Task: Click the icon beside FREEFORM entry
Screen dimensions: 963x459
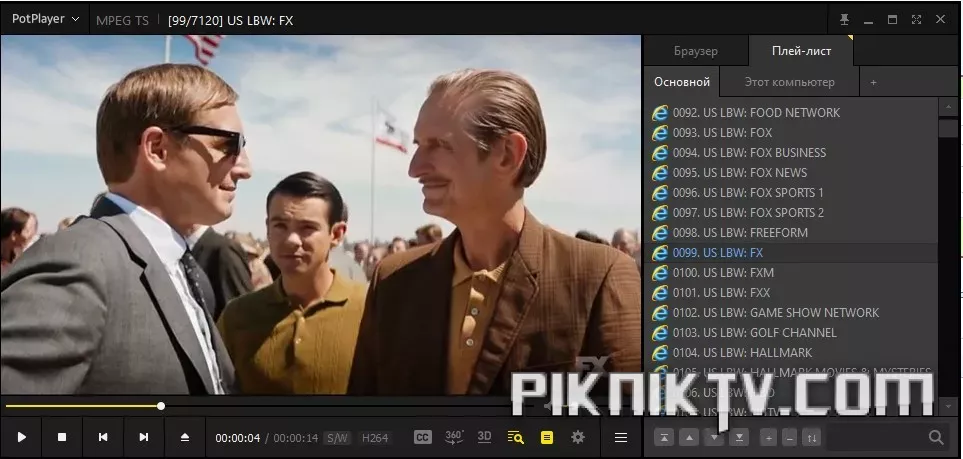Action: pyautogui.click(x=660, y=232)
